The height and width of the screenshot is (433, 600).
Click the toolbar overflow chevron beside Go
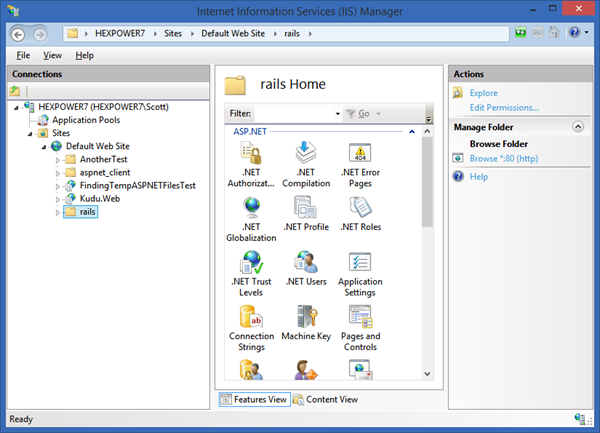click(429, 119)
